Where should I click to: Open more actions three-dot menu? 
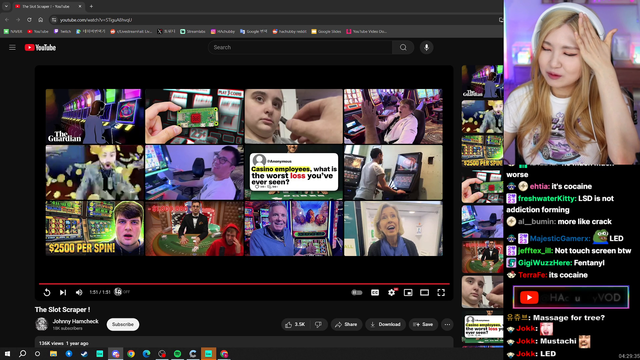pos(447,324)
